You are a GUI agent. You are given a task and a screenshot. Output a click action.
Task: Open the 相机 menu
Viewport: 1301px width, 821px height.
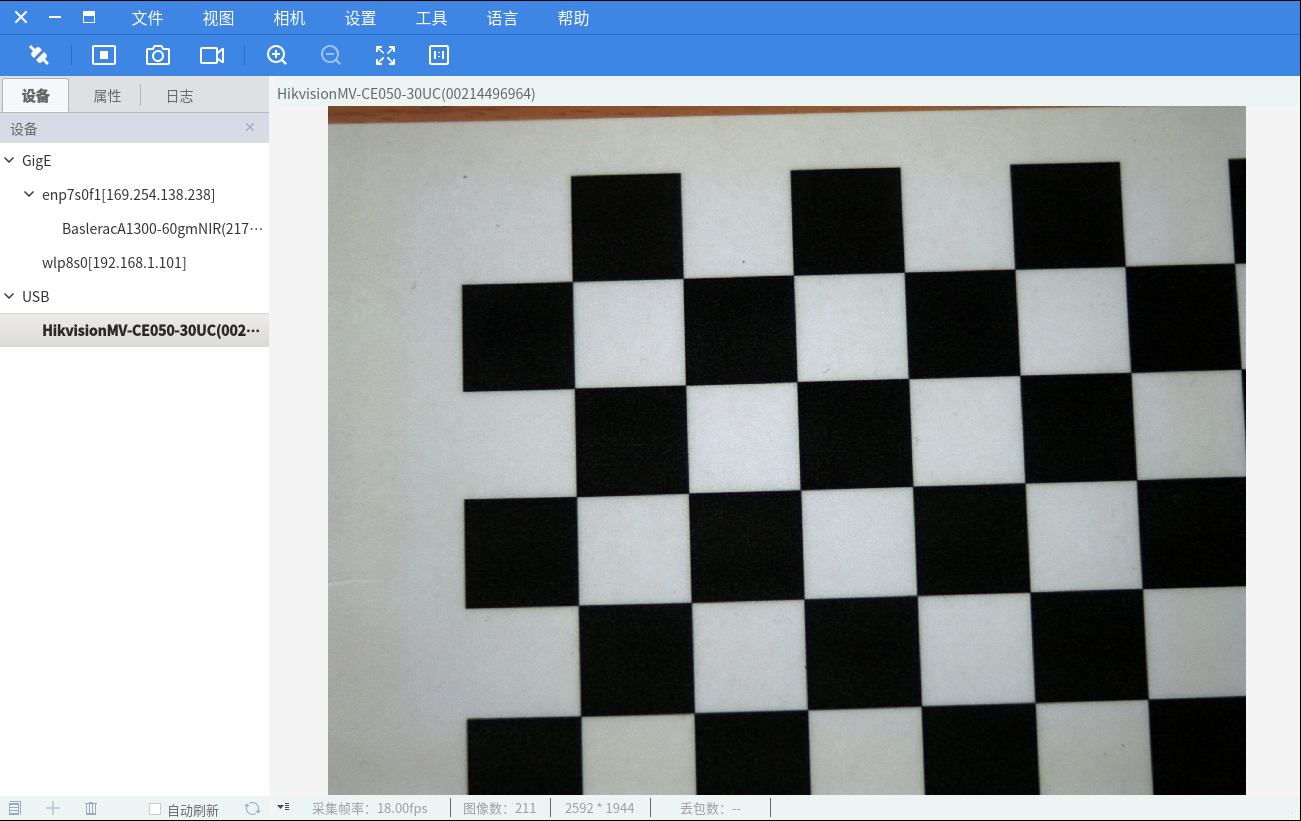(289, 18)
